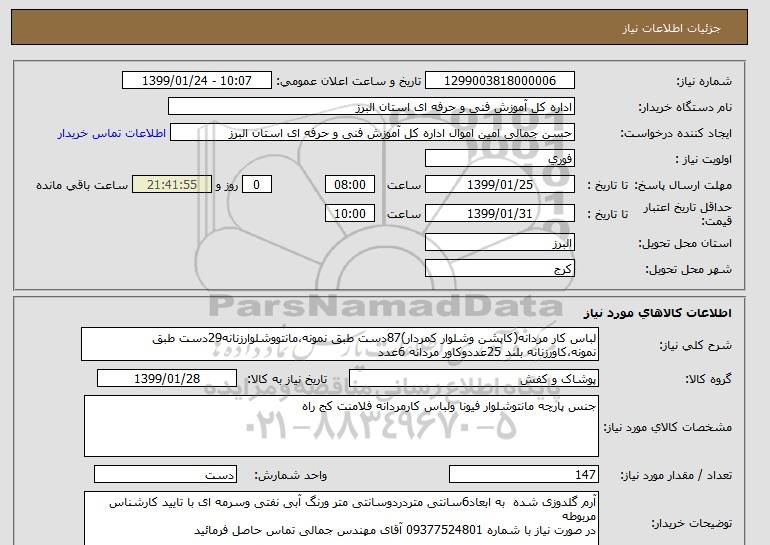The image size is (770, 545).
Task: Select the delivery province field البرز
Action: click(x=499, y=243)
